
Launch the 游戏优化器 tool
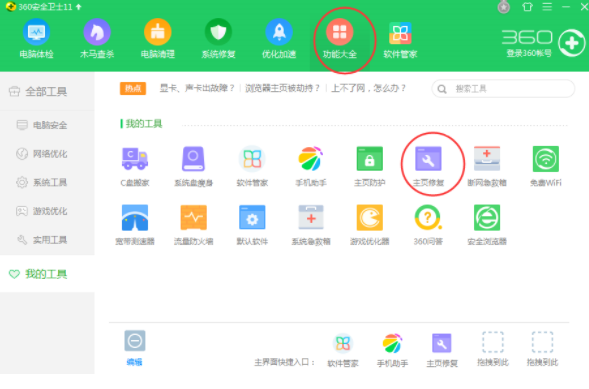pyautogui.click(x=369, y=225)
